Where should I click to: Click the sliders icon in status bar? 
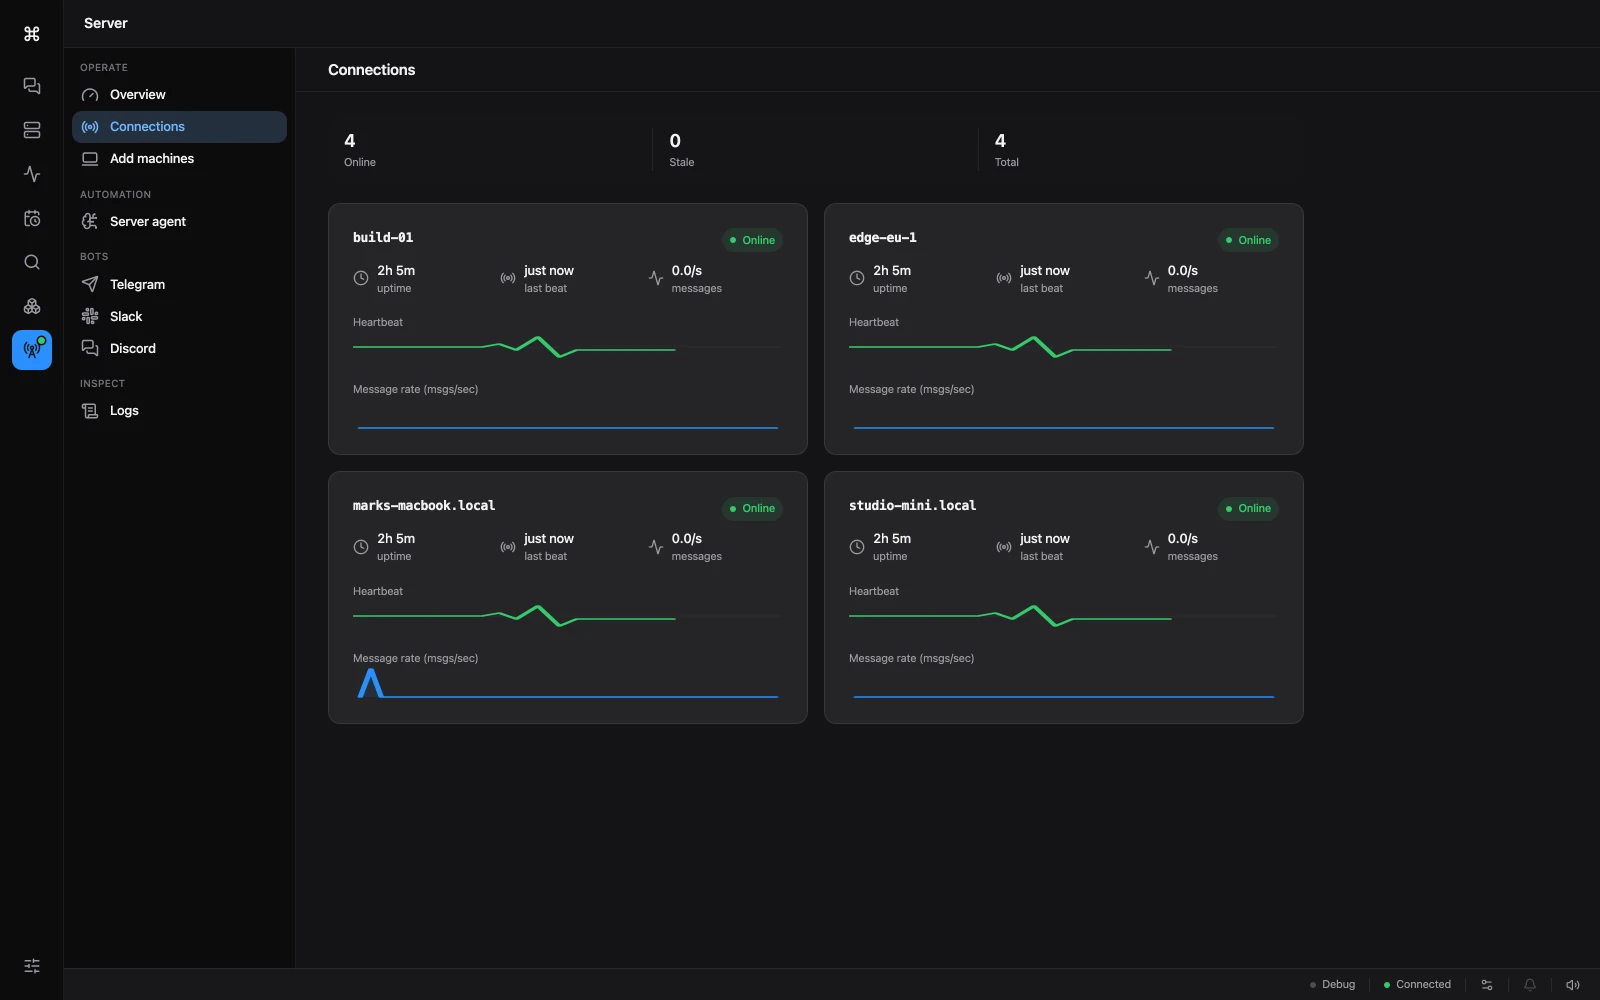coord(1487,985)
